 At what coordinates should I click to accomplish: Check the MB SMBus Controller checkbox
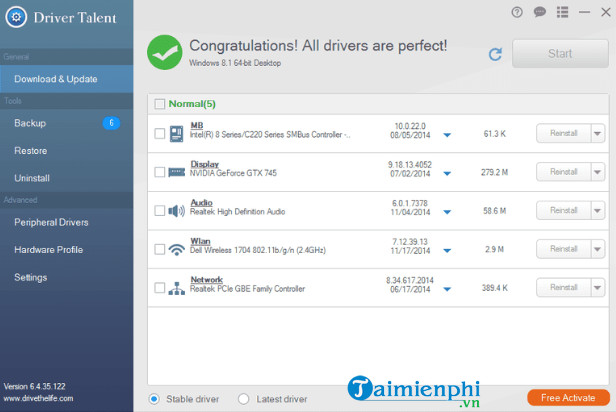tap(160, 134)
